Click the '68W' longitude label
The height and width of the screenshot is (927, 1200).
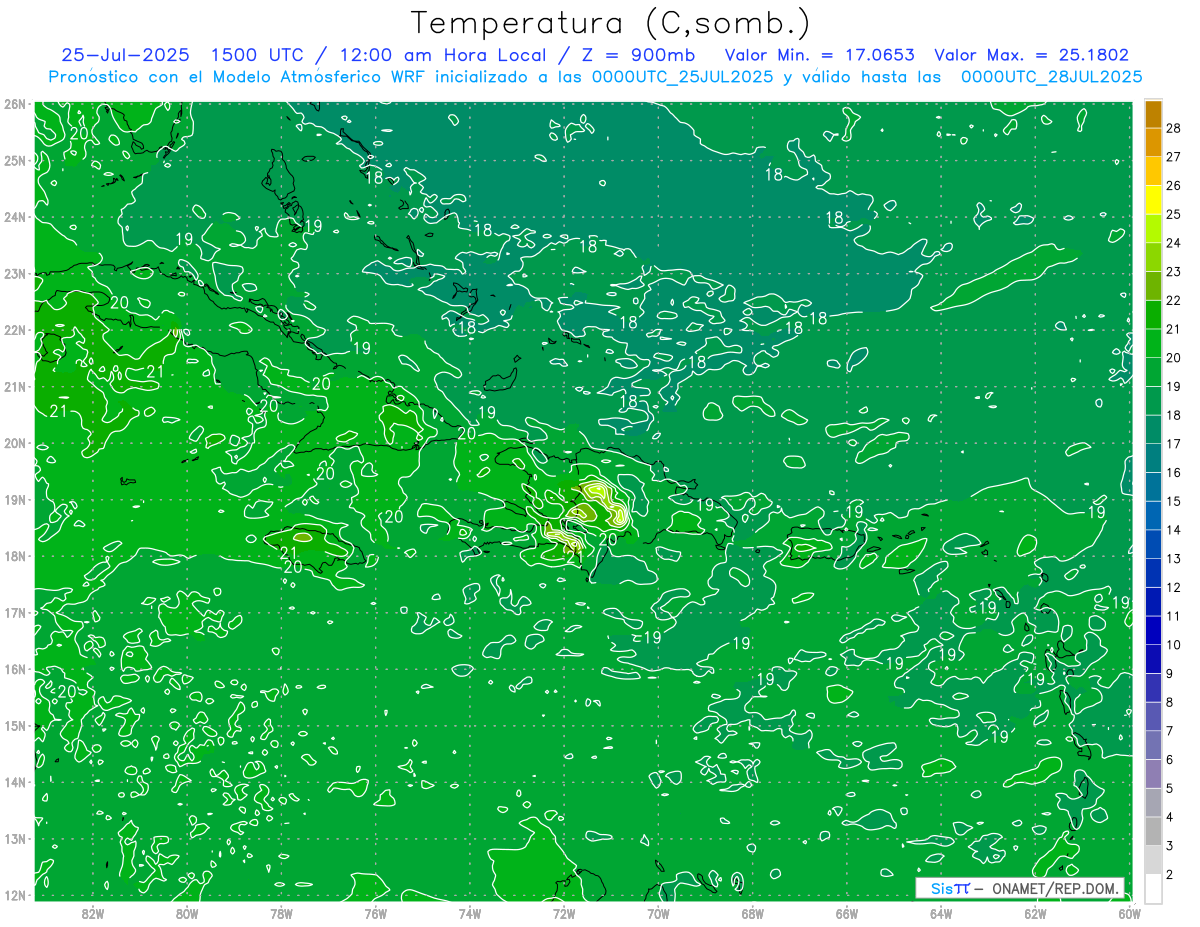pos(753,913)
